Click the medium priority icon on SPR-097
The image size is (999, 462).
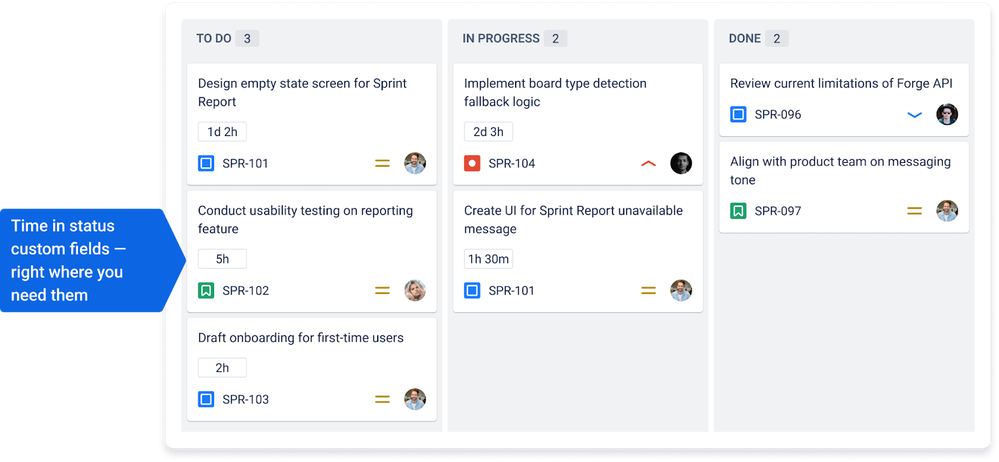point(914,211)
